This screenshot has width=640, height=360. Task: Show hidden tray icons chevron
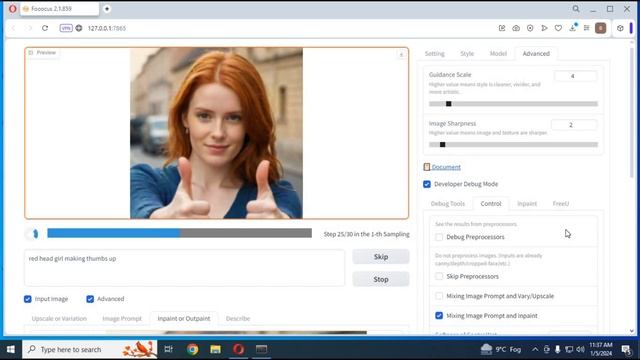[535, 349]
